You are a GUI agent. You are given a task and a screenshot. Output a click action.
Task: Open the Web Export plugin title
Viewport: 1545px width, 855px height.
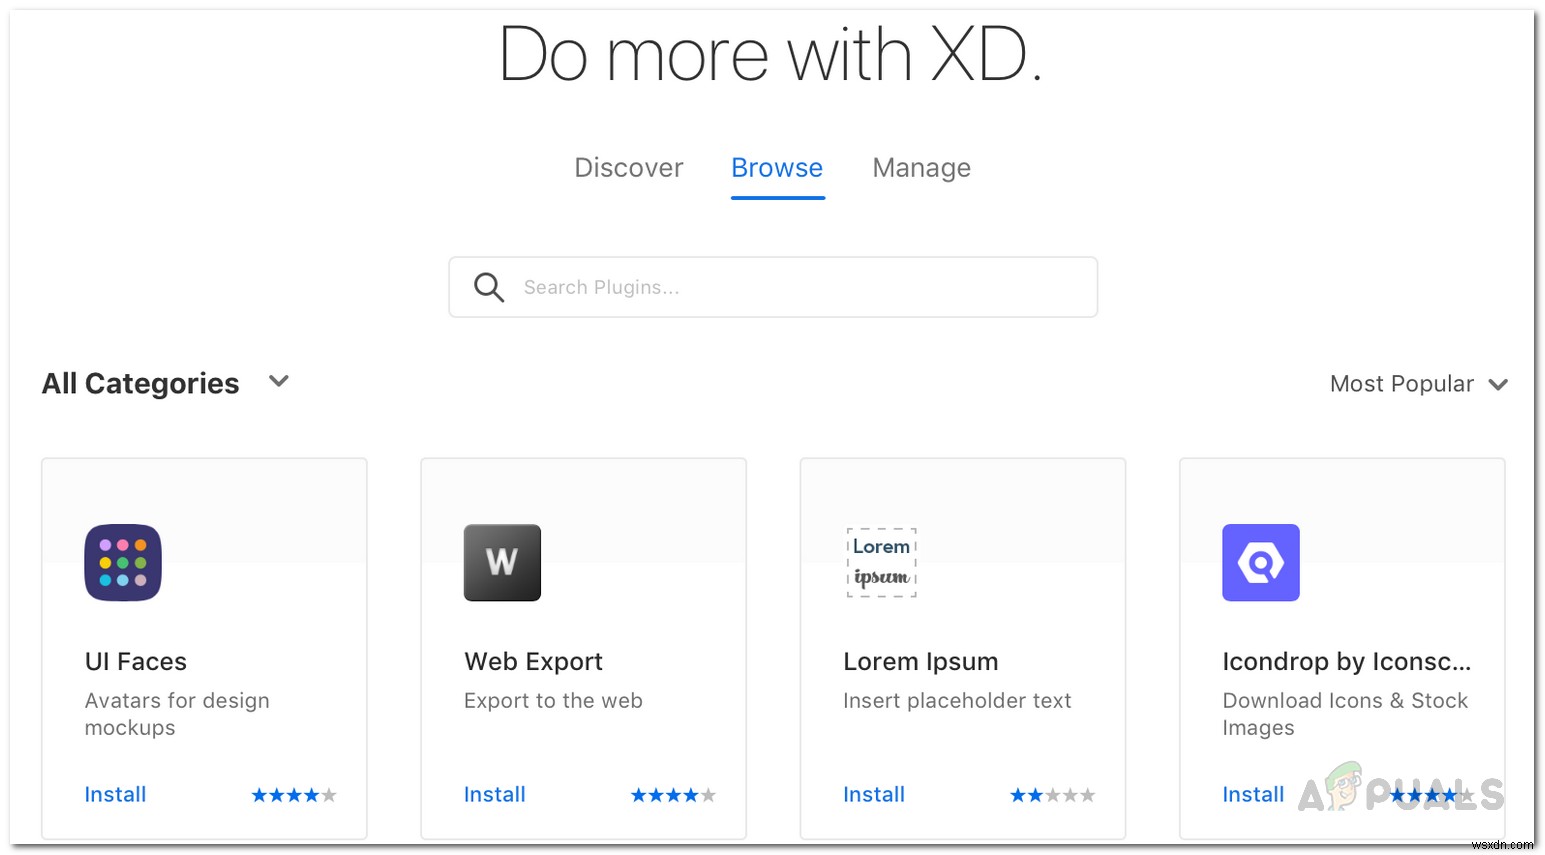(534, 661)
